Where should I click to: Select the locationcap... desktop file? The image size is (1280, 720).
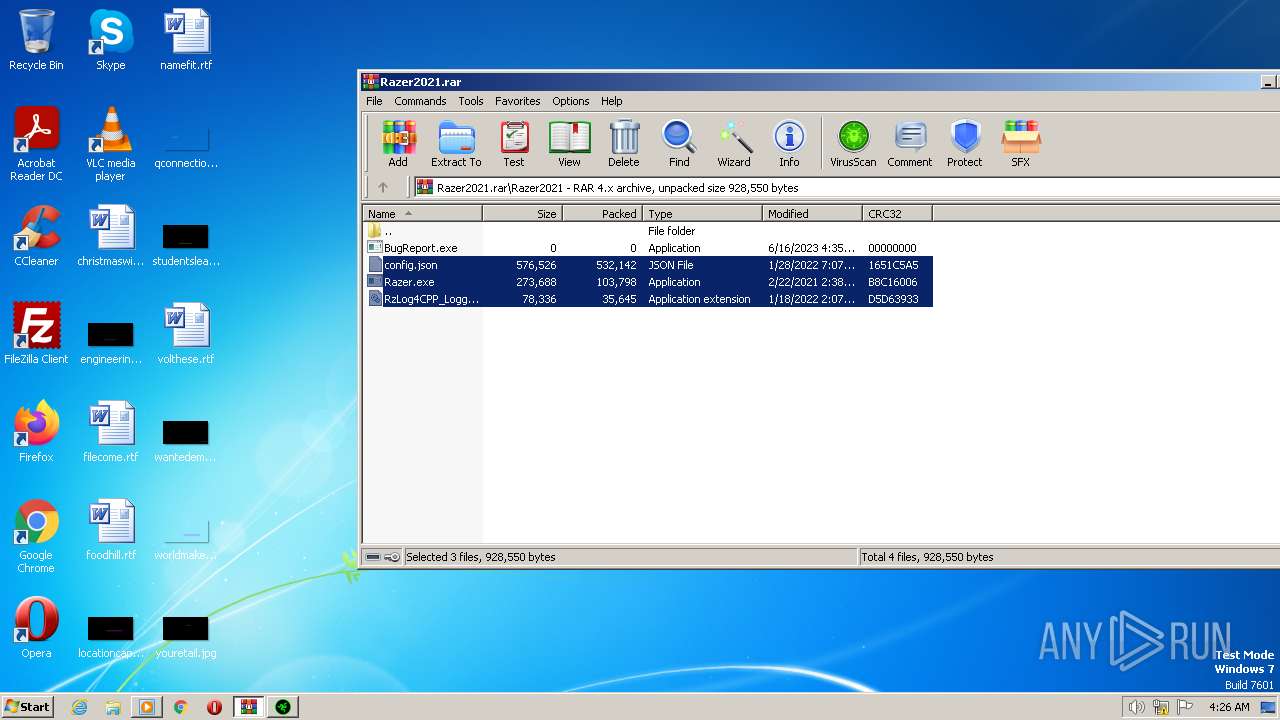[110, 636]
